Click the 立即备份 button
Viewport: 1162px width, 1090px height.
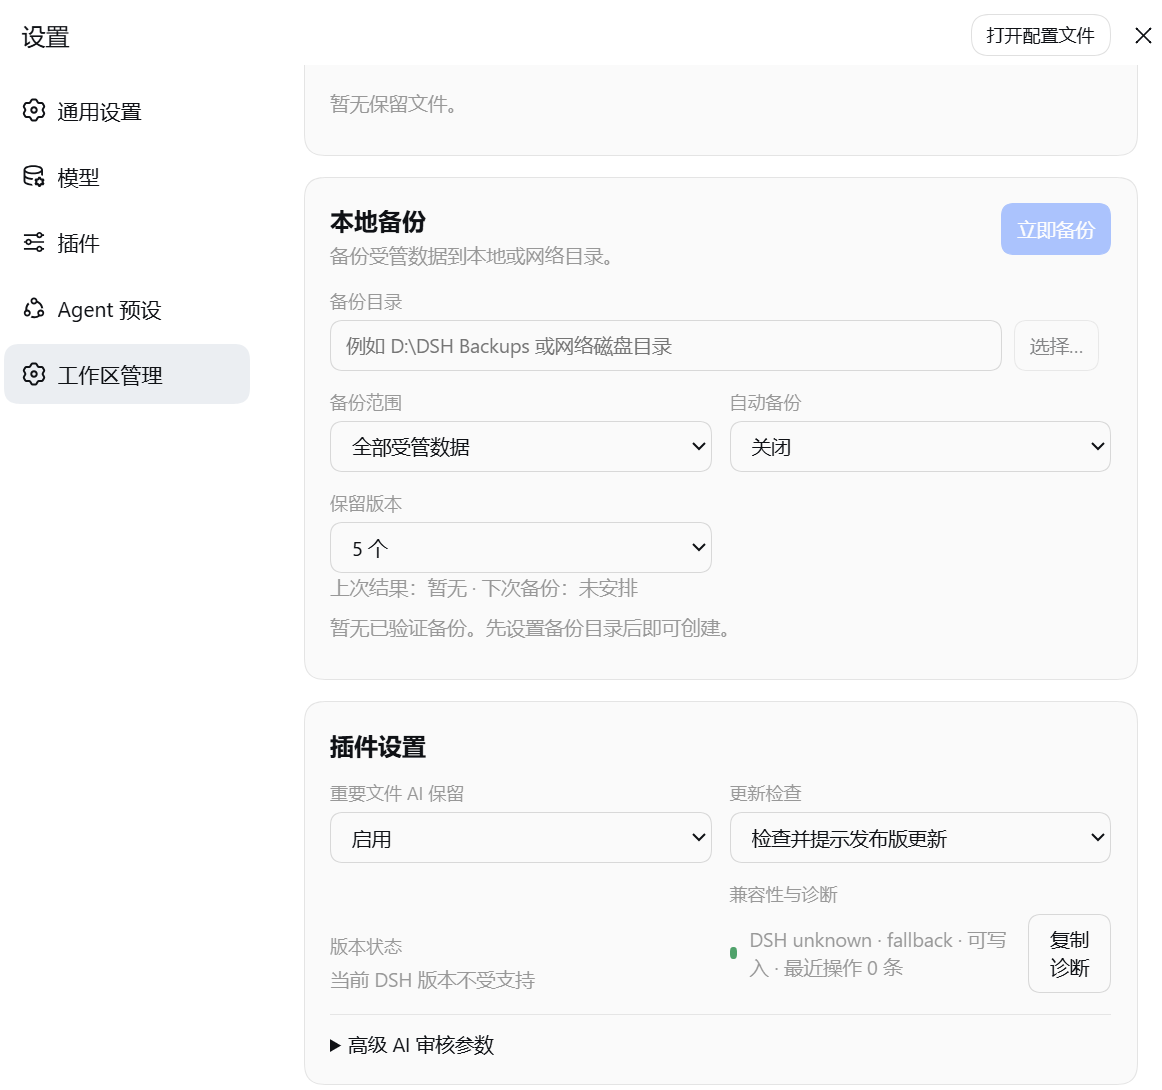click(1055, 229)
